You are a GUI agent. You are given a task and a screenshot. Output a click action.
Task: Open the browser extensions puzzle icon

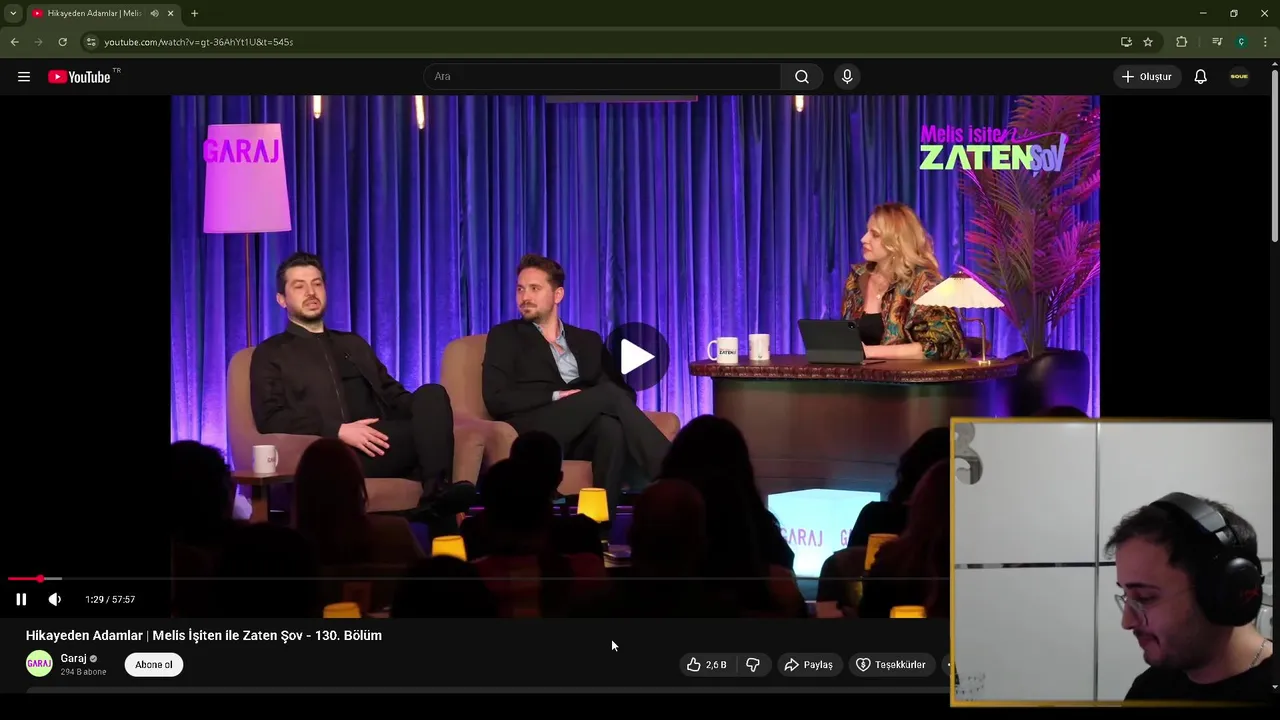coord(1181,42)
